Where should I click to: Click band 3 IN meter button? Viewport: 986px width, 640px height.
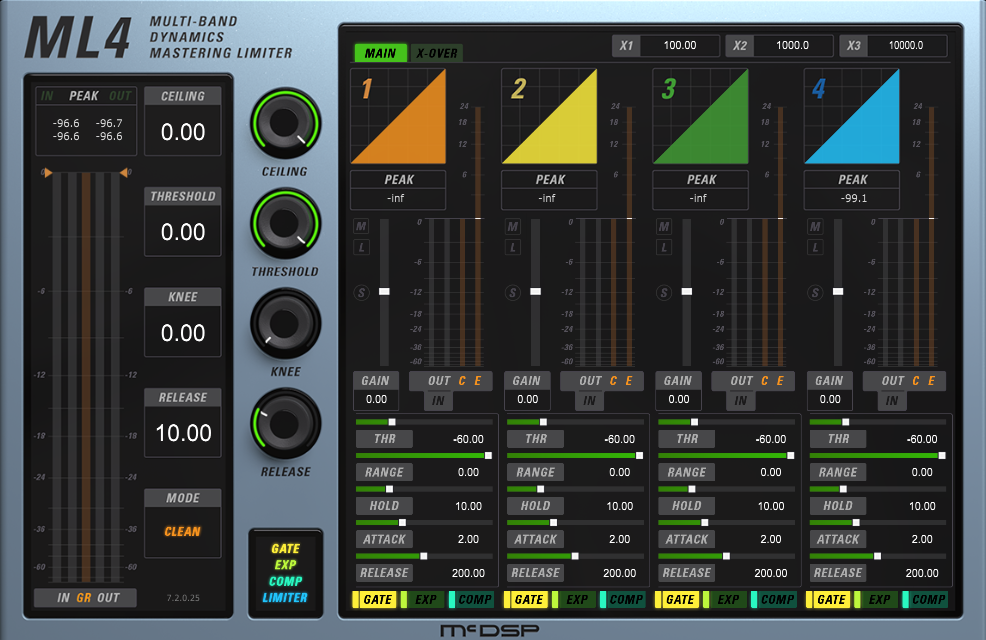pos(741,400)
